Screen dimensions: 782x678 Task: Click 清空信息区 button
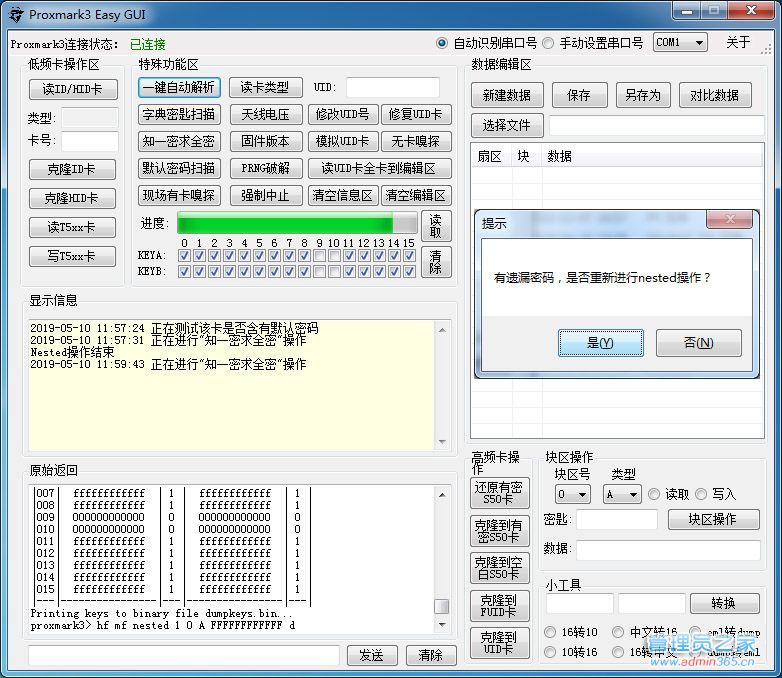[343, 196]
